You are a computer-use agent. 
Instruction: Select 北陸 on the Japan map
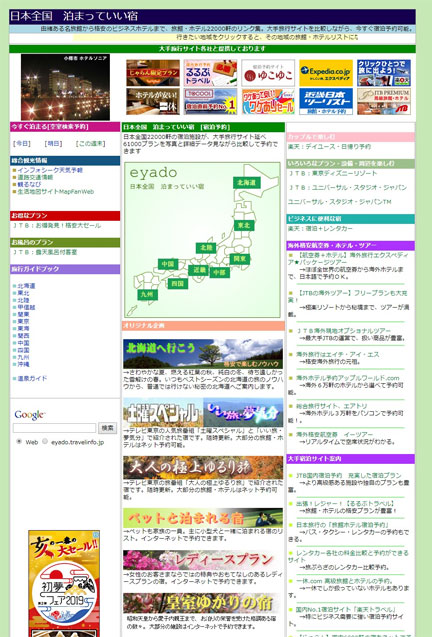(x=206, y=248)
